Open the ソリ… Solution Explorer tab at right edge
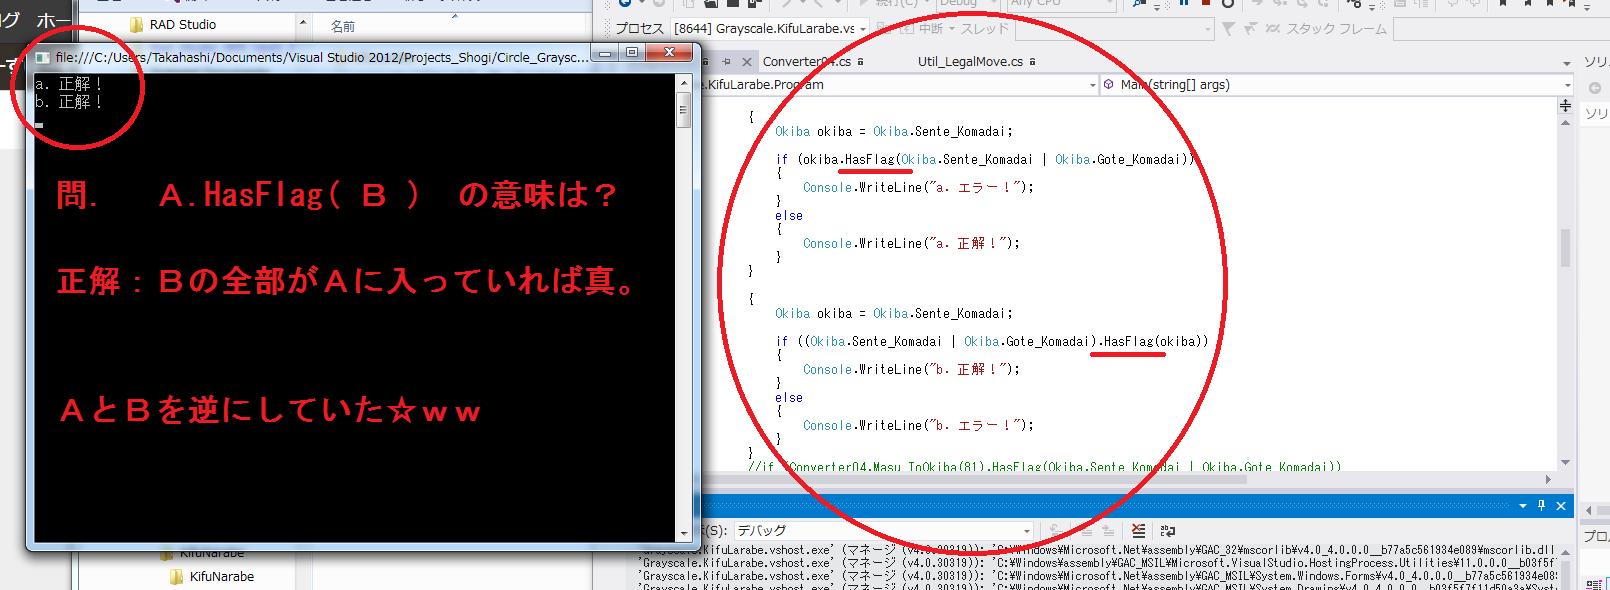This screenshot has height=590, width=1610. pyautogui.click(x=1596, y=62)
